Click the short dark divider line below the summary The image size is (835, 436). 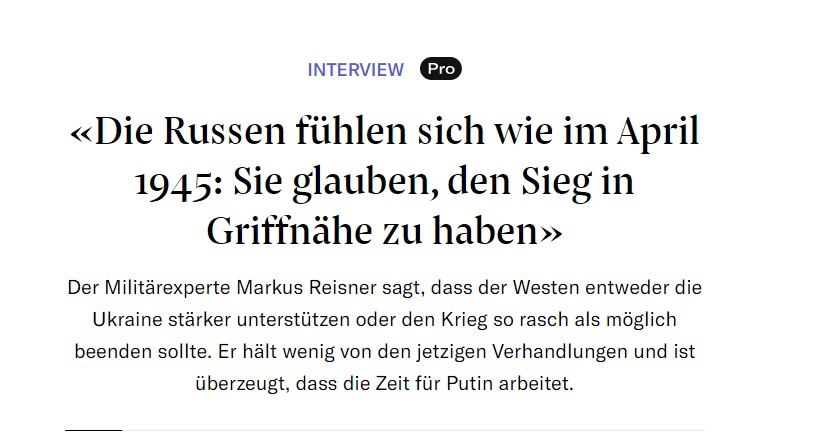coord(93,431)
